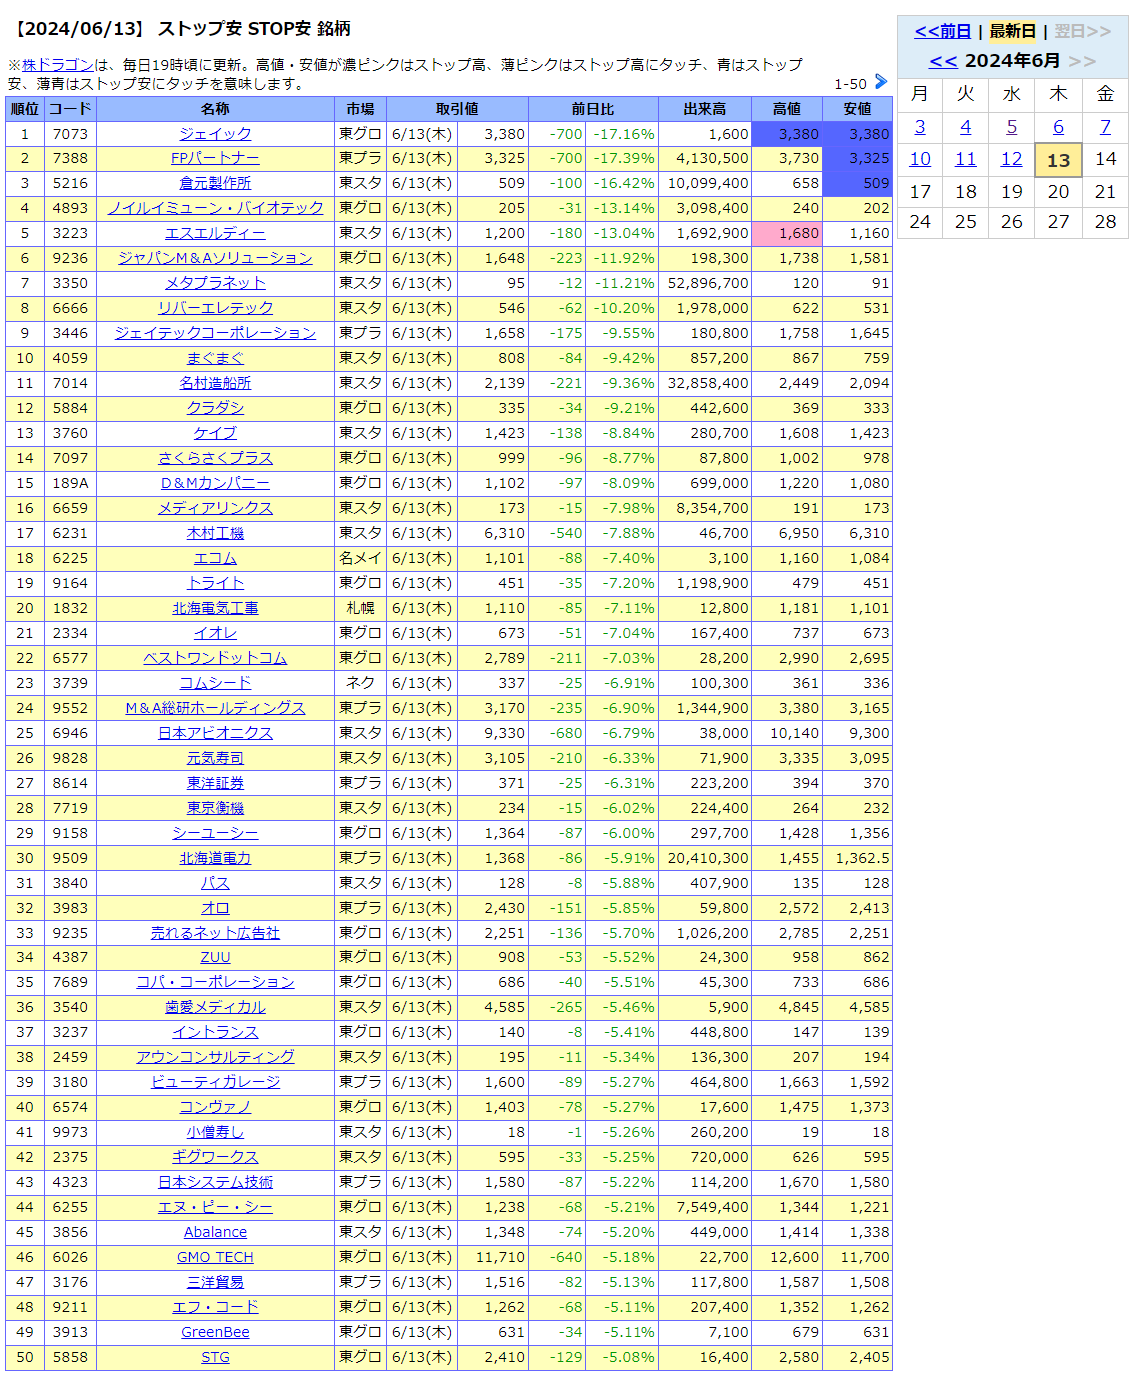Open stock クラダシ link

215,409
